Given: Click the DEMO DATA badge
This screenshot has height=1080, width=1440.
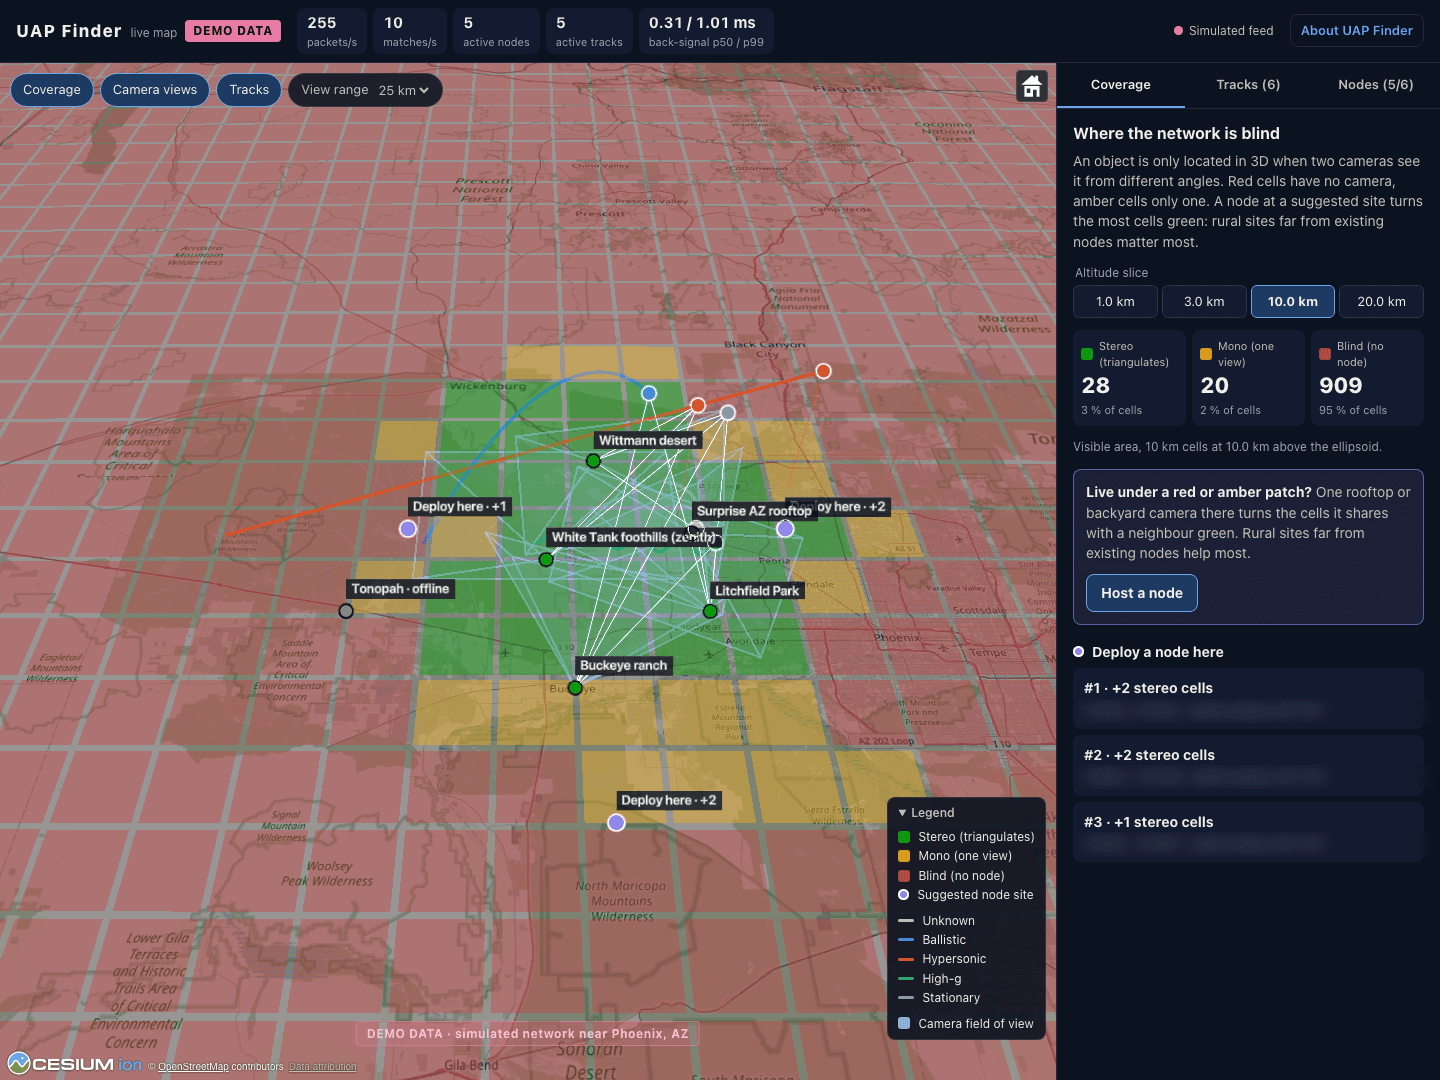Looking at the screenshot, I should click(x=233, y=31).
